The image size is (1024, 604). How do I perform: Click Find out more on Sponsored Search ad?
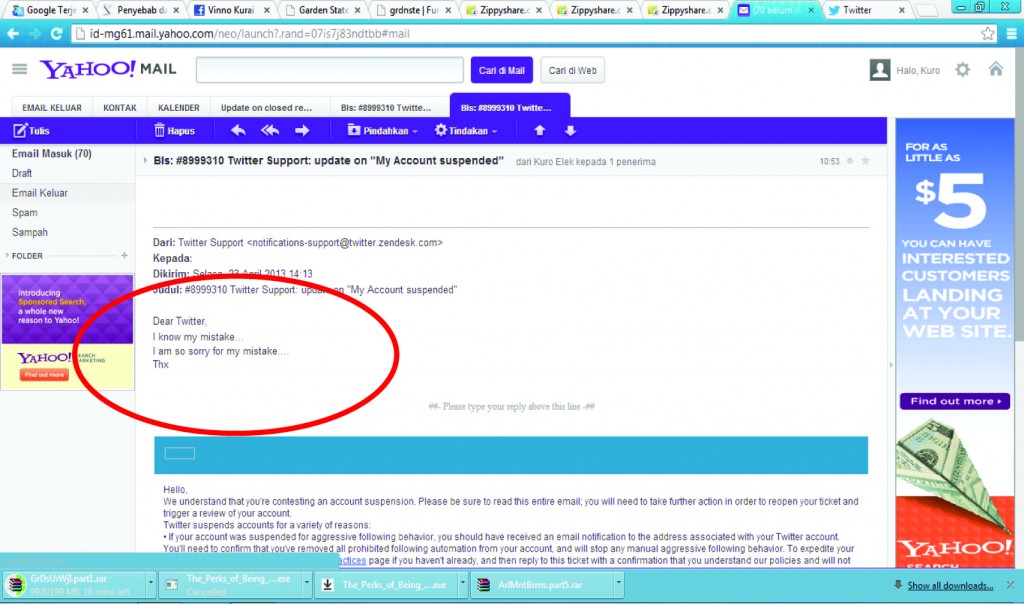44,375
